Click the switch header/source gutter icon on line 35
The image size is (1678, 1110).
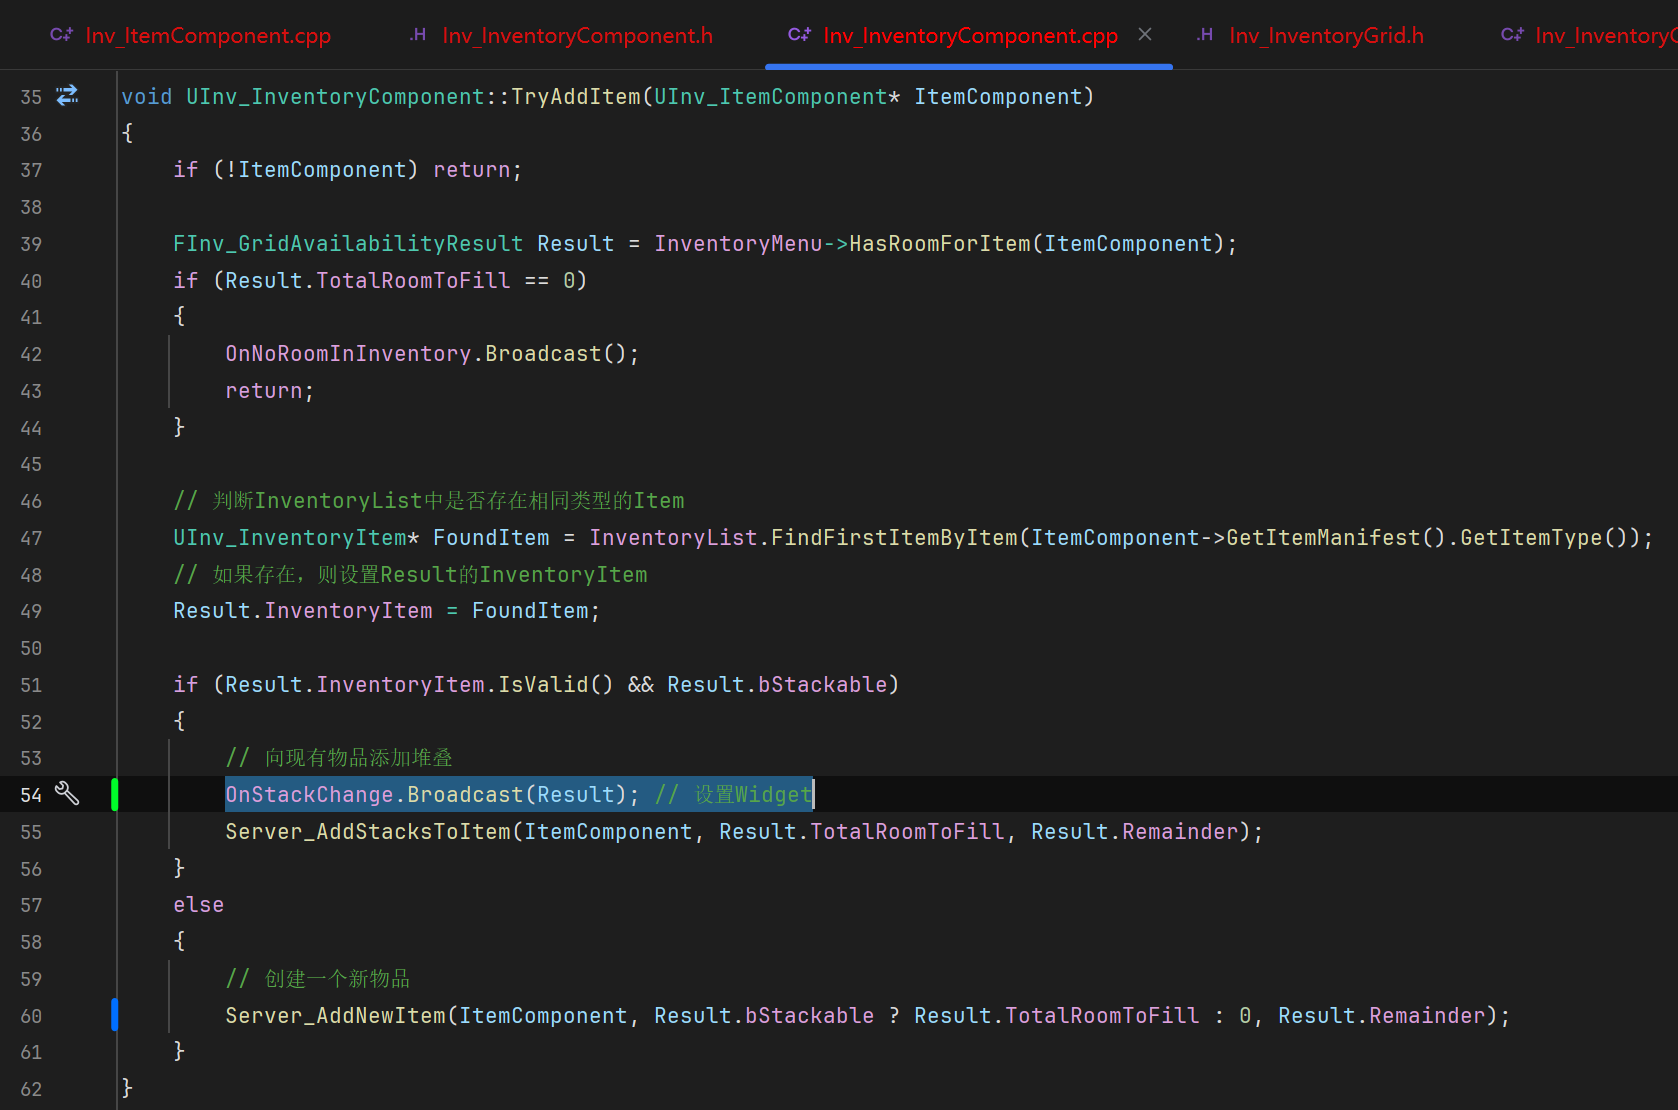(67, 96)
